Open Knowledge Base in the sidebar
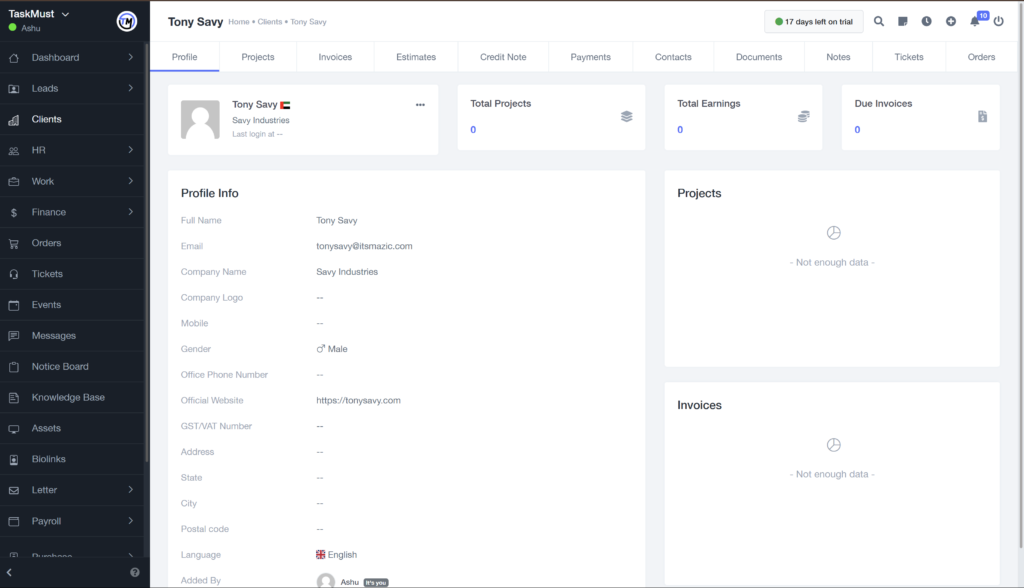 coord(68,397)
